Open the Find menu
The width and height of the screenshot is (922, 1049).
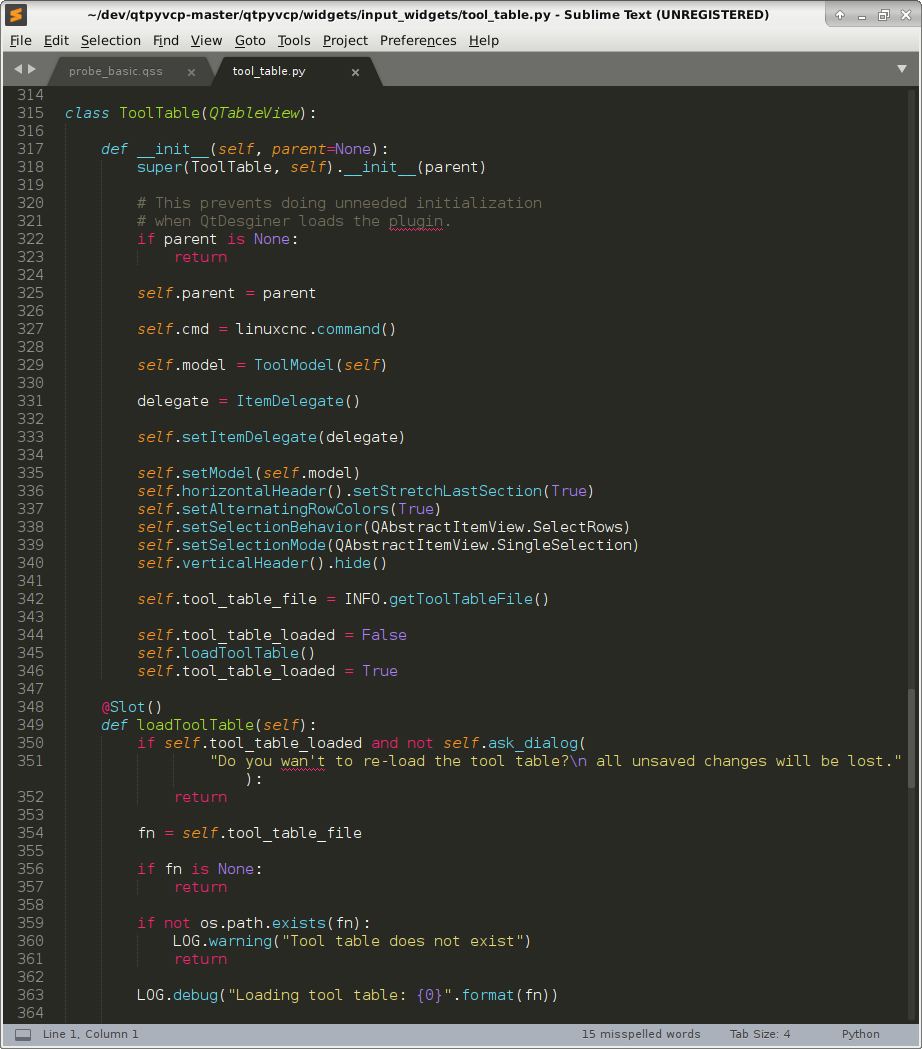[x=166, y=41]
